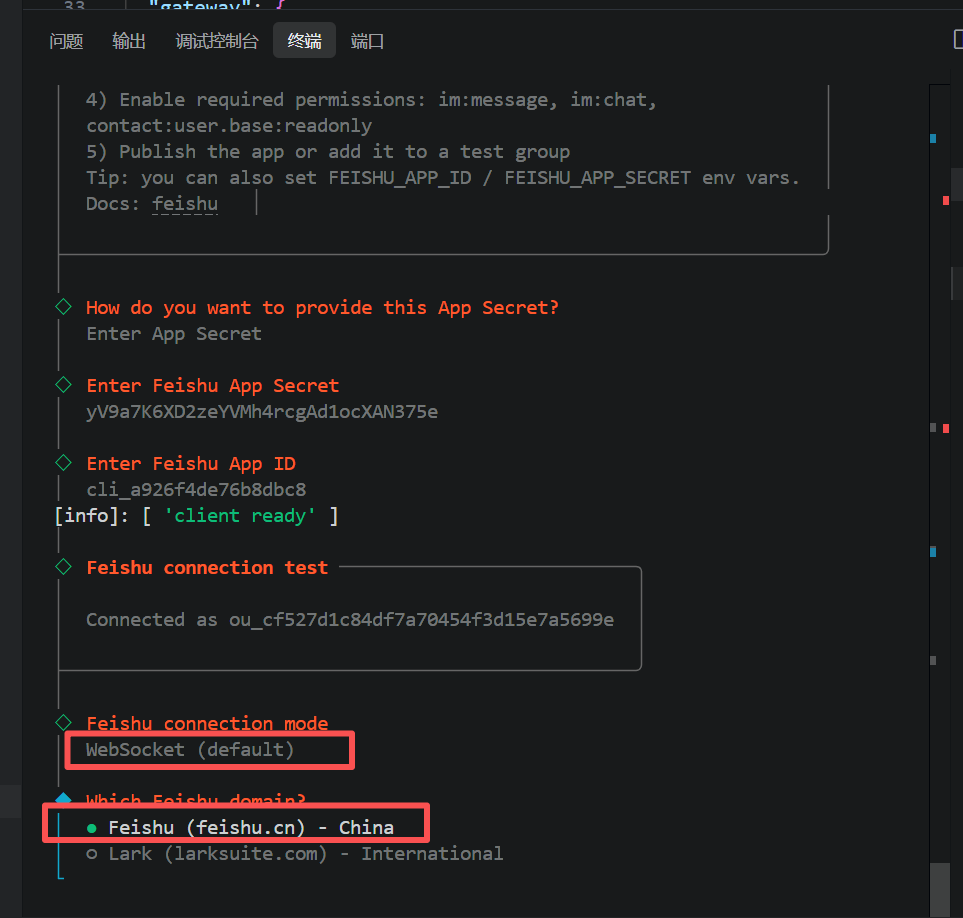Click the diamond next to 'Enter Feishu App ID'
Image resolution: width=963 pixels, height=918 pixels.
[x=64, y=463]
